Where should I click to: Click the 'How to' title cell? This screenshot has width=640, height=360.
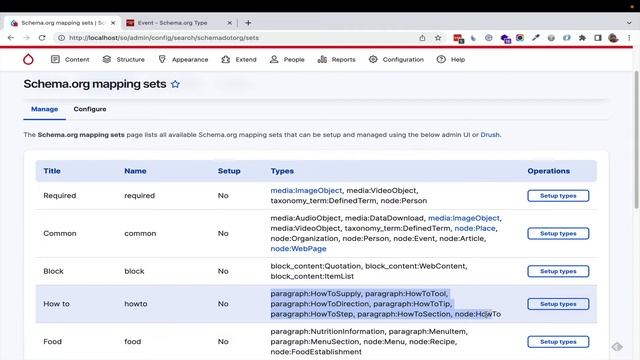56,304
